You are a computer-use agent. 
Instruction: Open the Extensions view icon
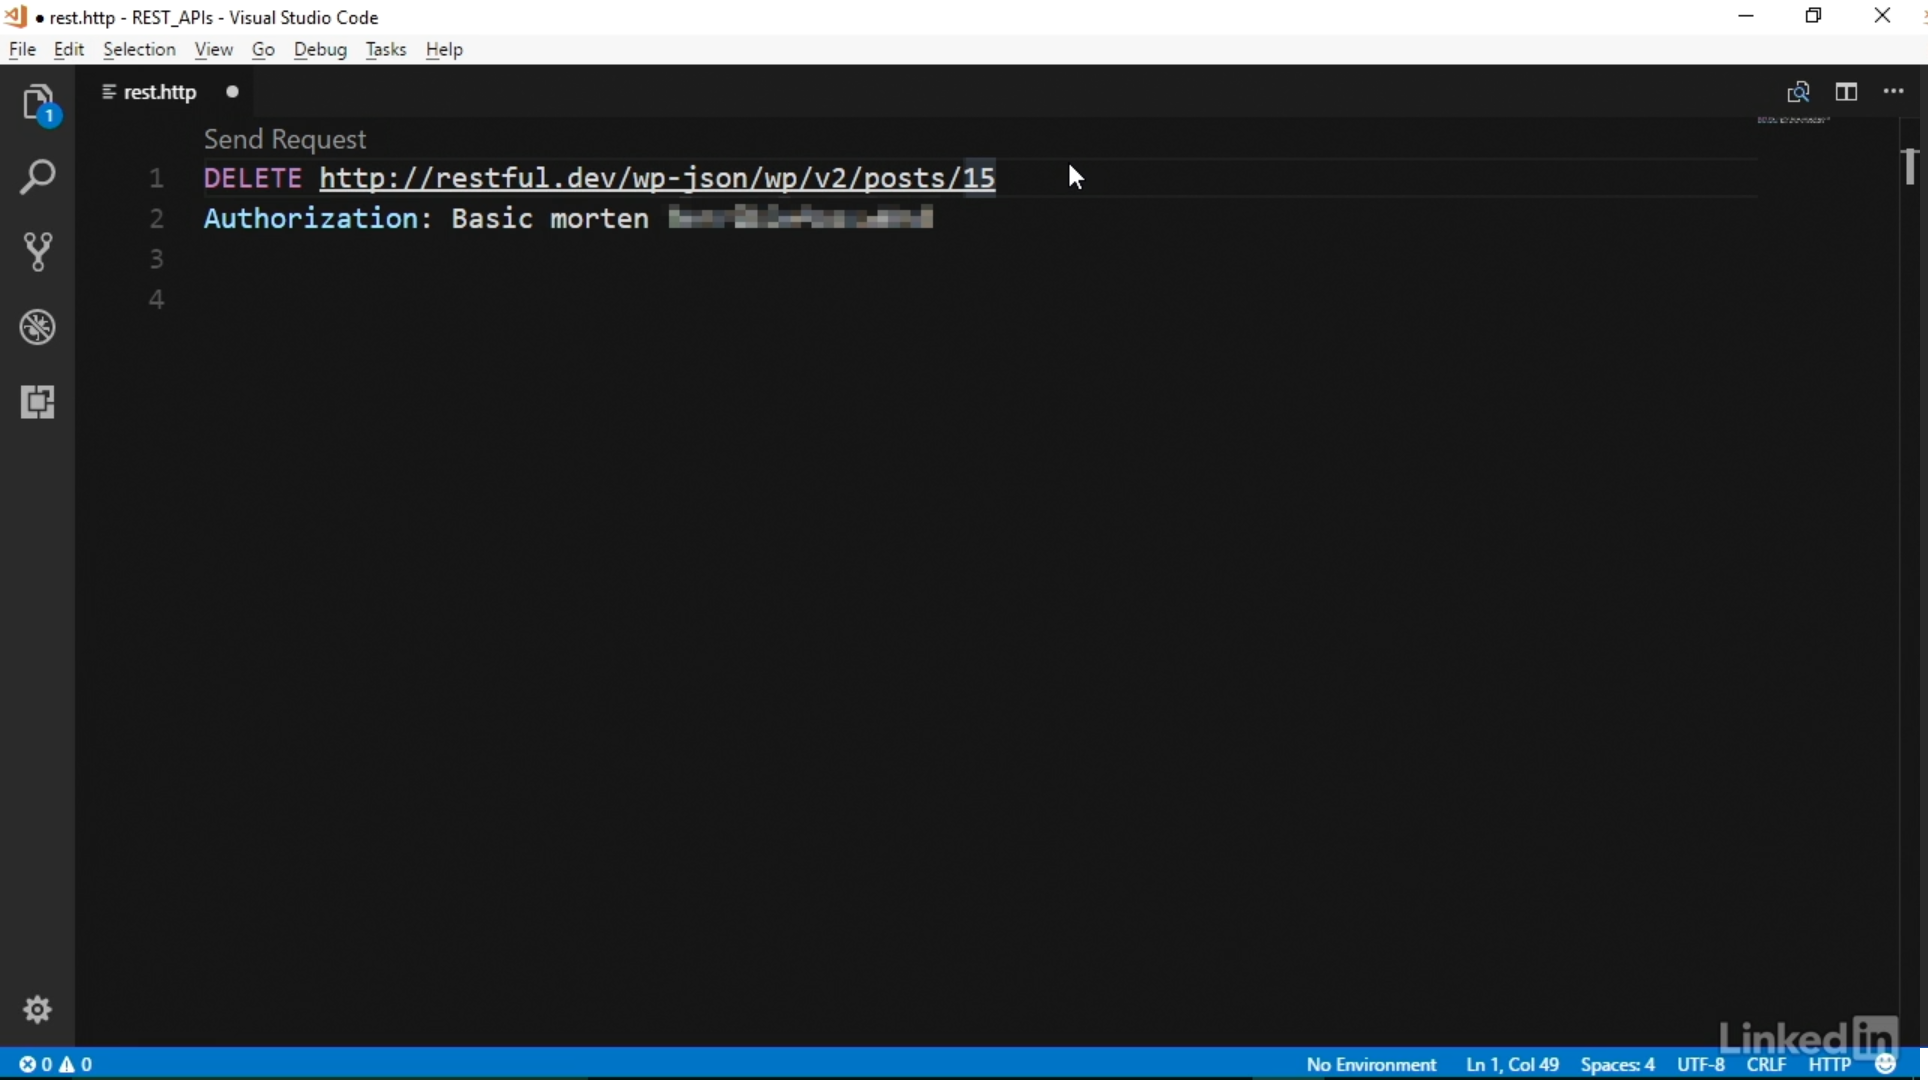[x=38, y=402]
